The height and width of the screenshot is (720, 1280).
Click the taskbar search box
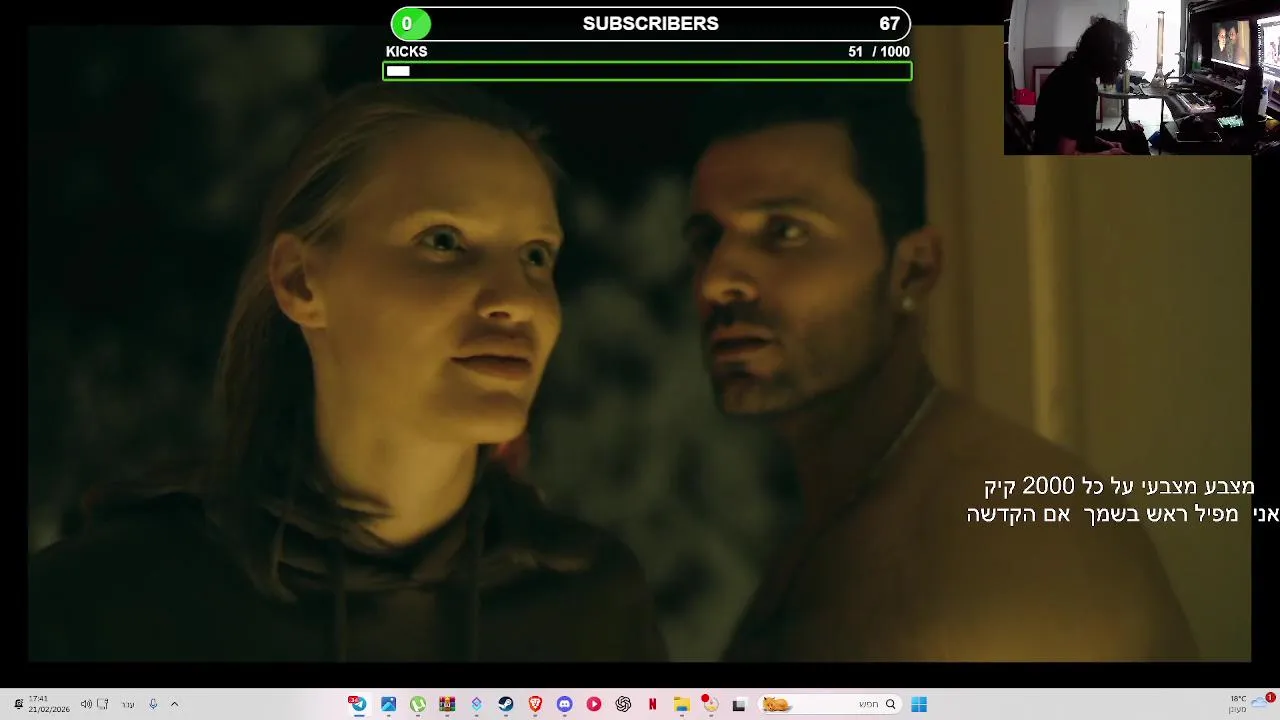coord(830,704)
